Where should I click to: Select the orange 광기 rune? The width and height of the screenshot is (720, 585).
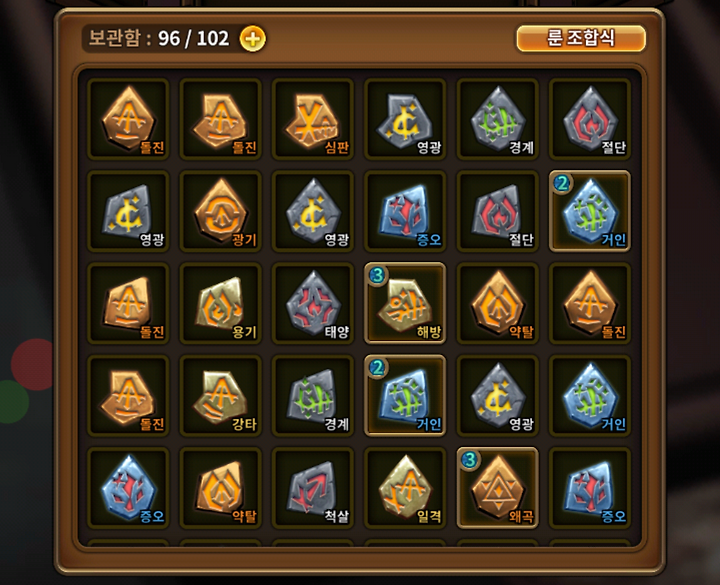[220, 211]
